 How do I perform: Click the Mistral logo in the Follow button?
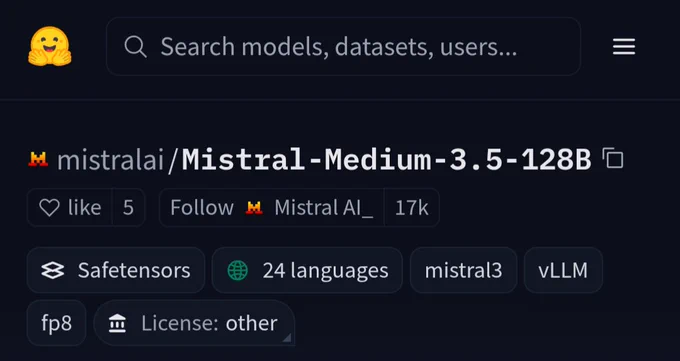(254, 208)
